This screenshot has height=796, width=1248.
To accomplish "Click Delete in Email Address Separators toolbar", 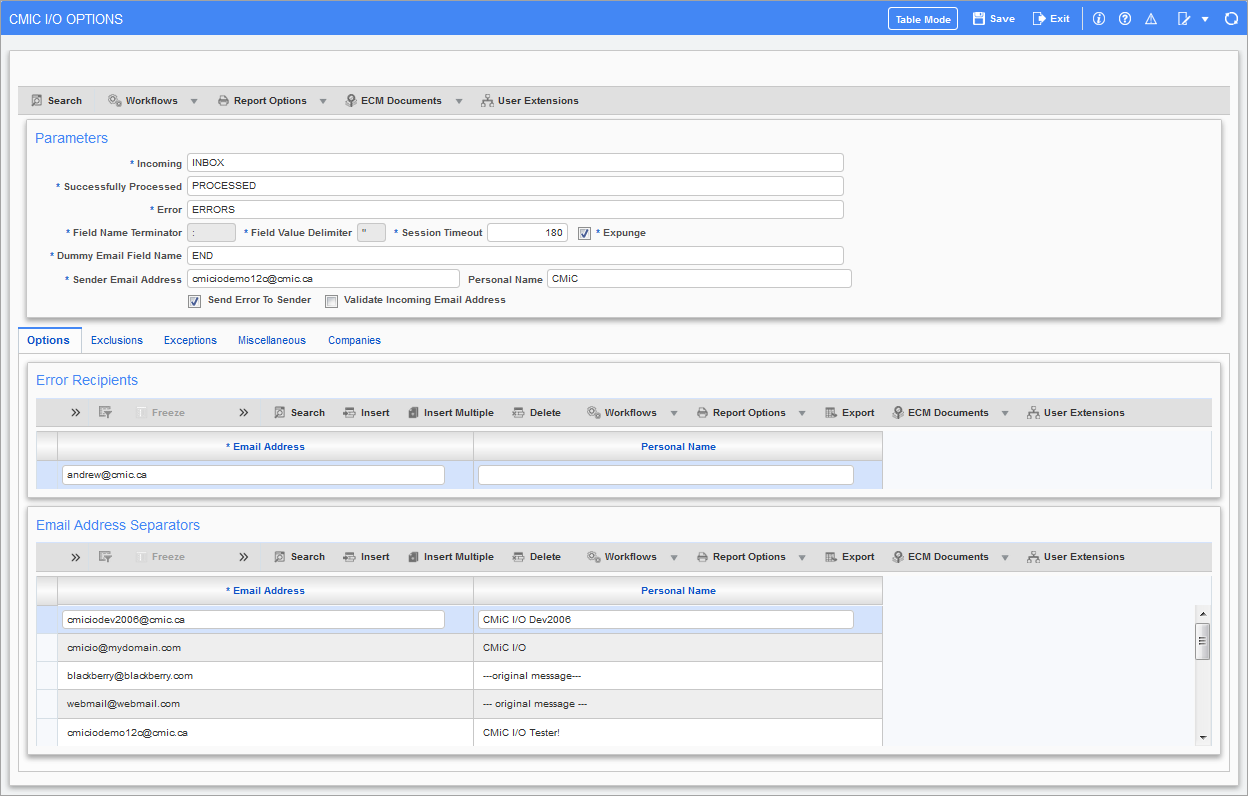I will pos(536,557).
